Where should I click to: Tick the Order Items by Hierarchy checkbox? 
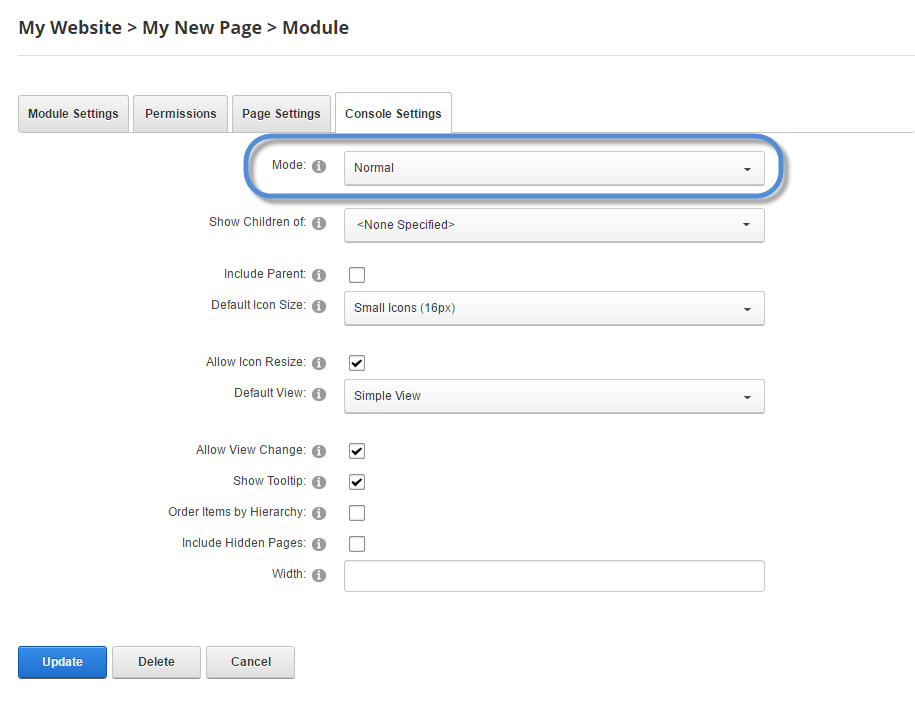(357, 513)
